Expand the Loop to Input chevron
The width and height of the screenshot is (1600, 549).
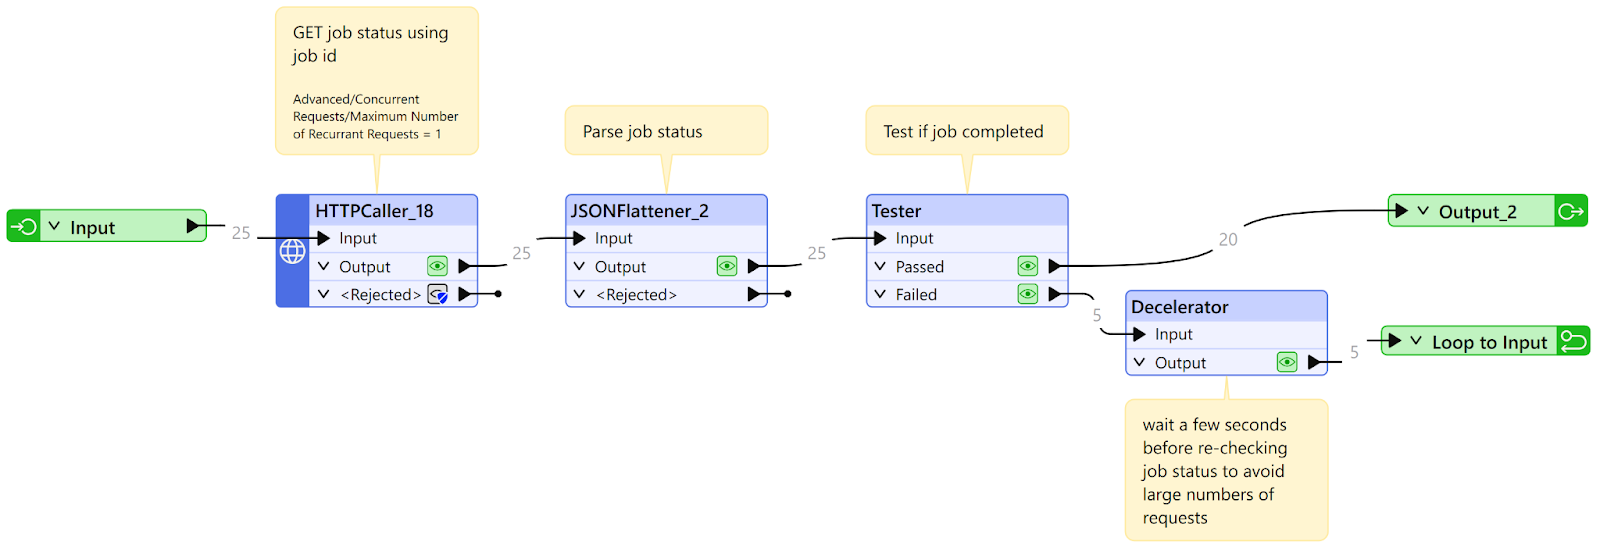pos(1416,341)
